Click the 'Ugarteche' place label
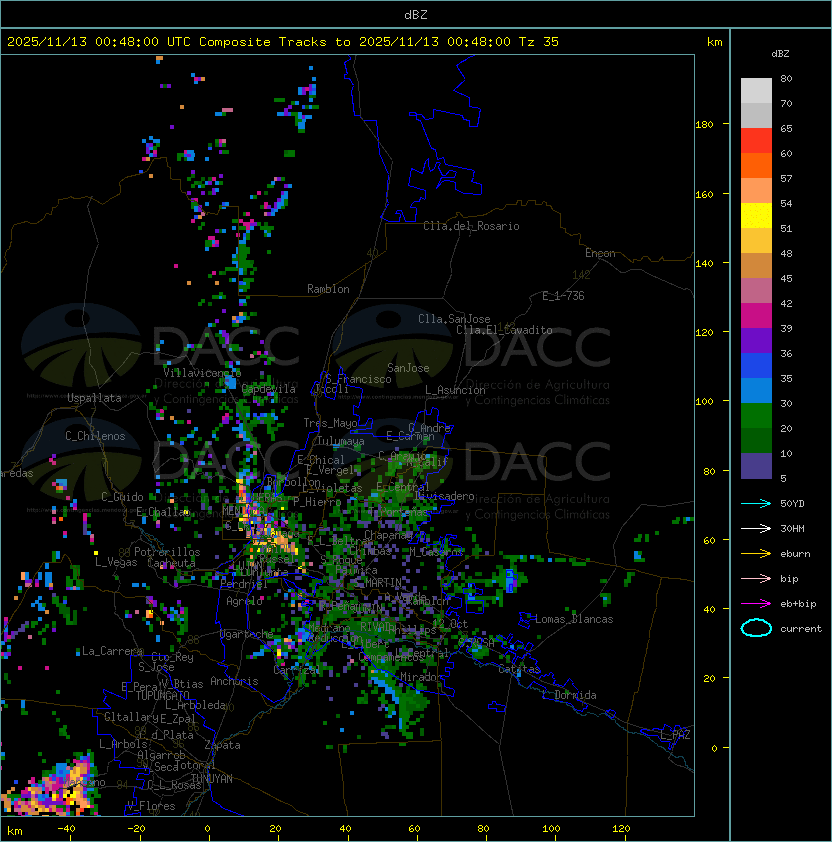832x842 pixels. [247, 635]
